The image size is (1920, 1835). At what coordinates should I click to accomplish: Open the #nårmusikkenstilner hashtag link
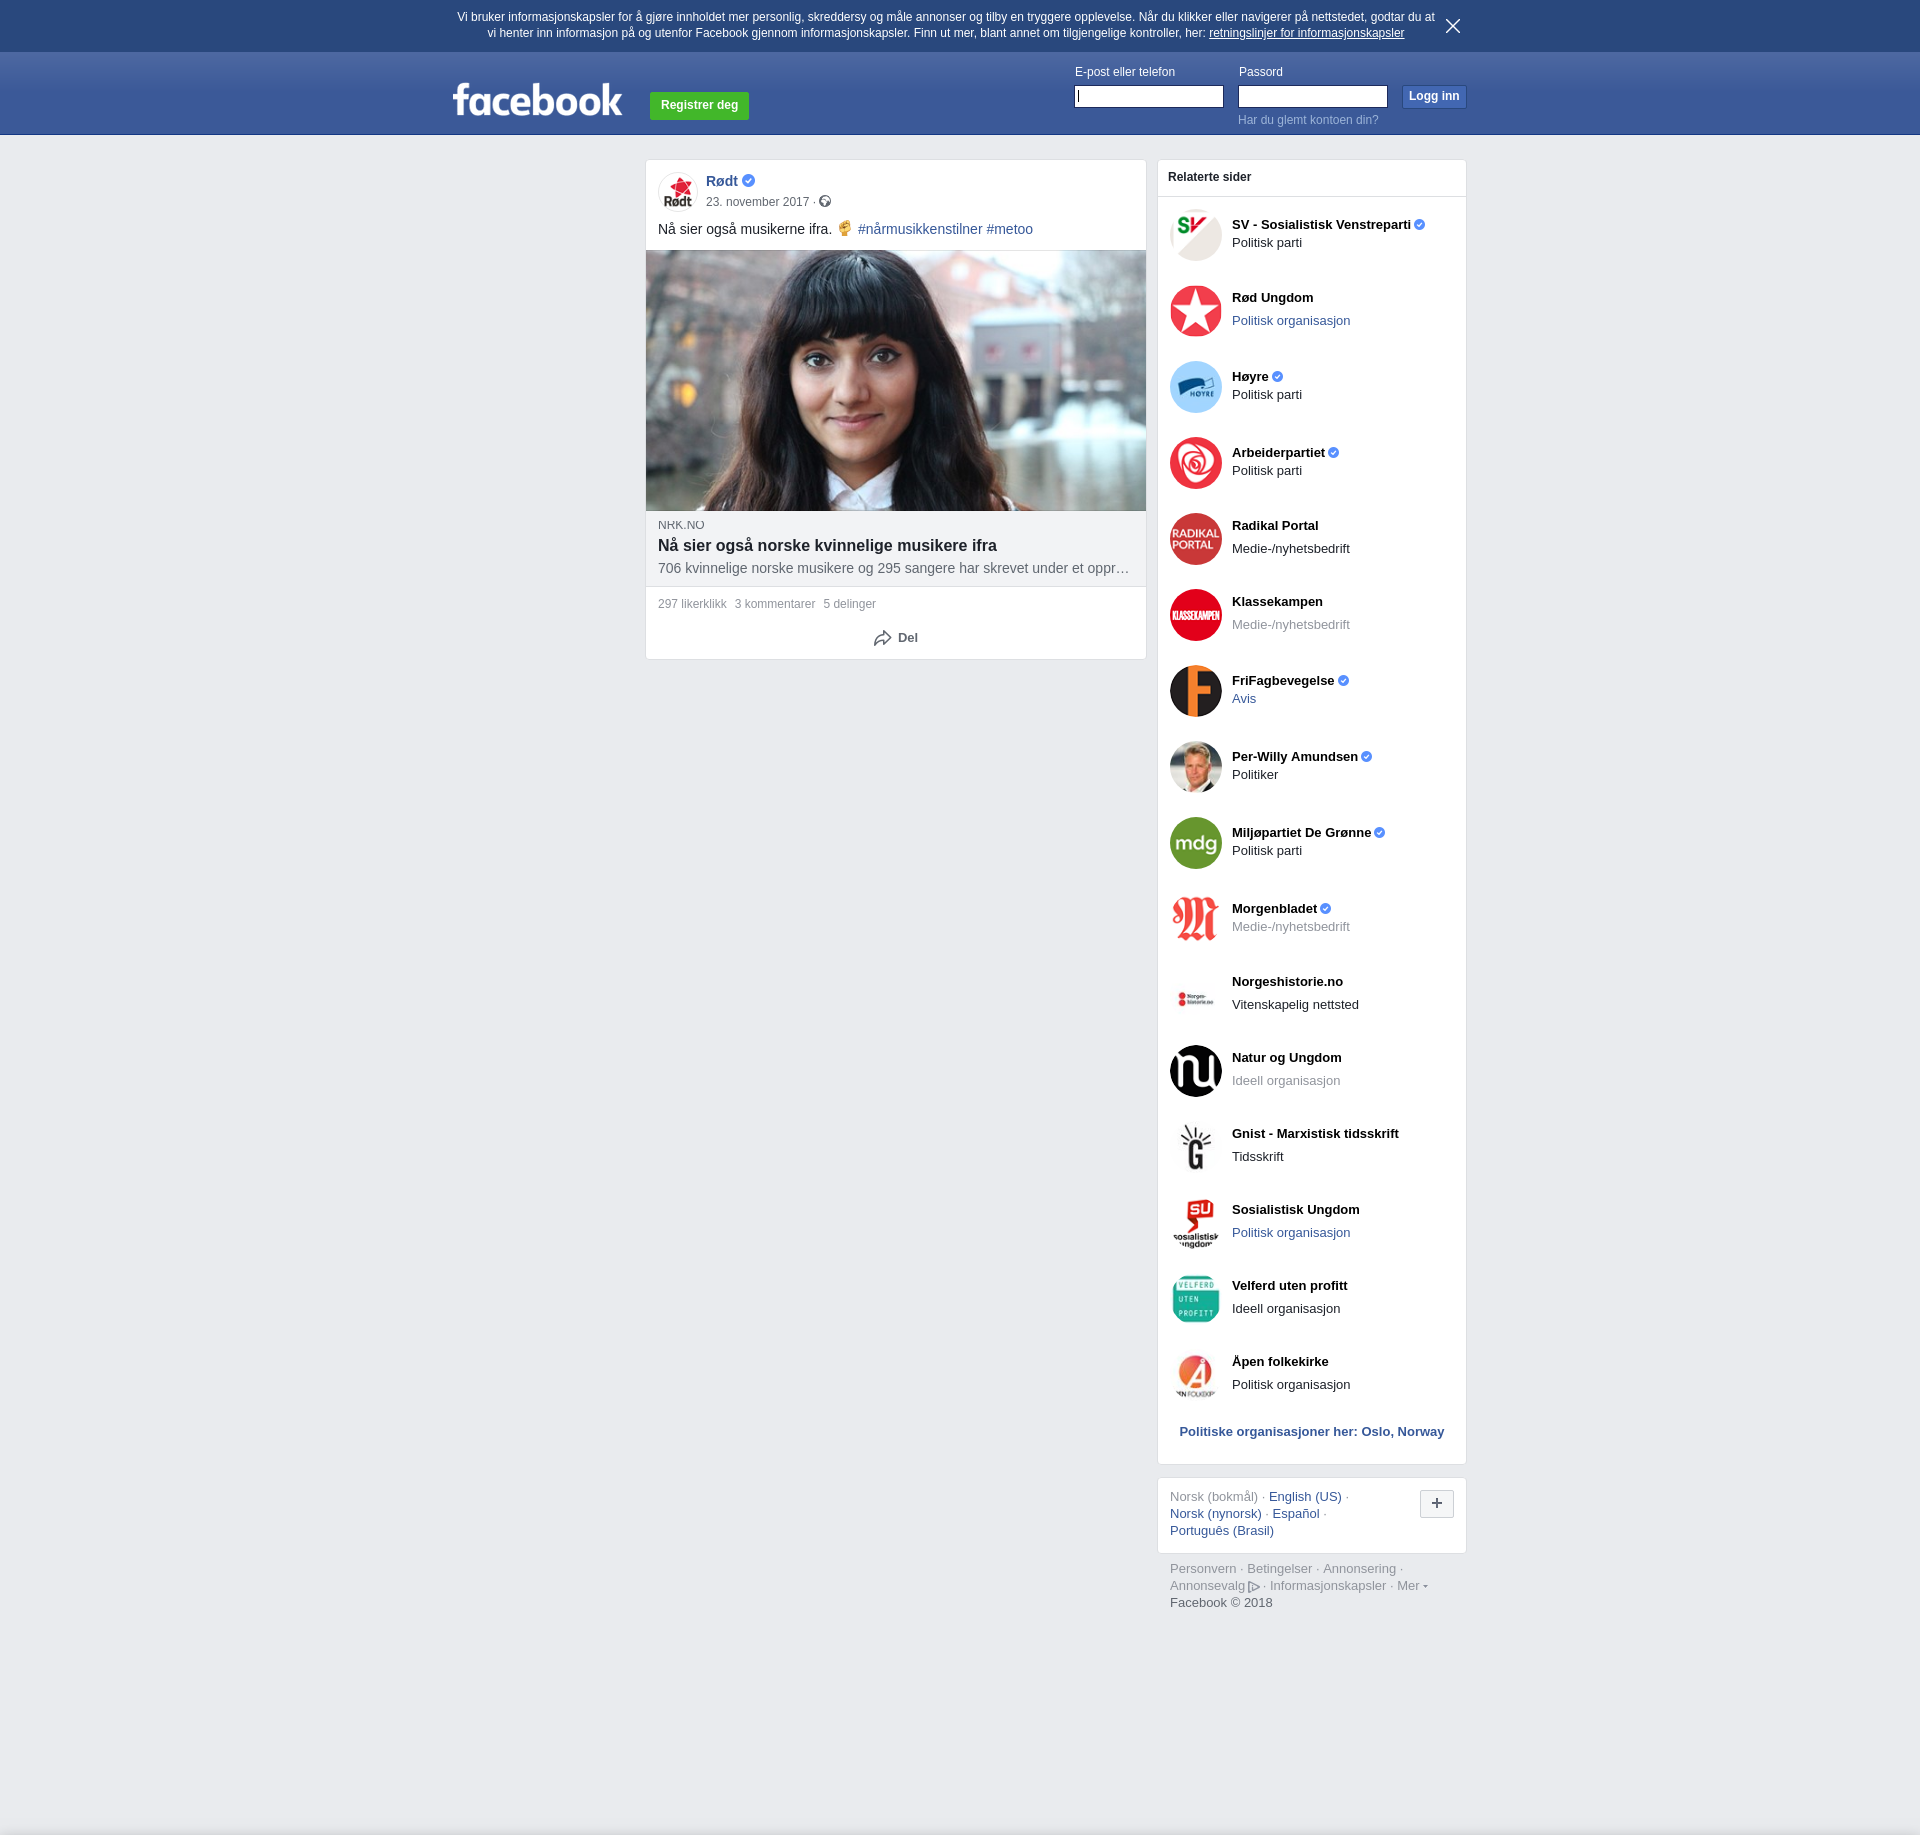point(919,229)
